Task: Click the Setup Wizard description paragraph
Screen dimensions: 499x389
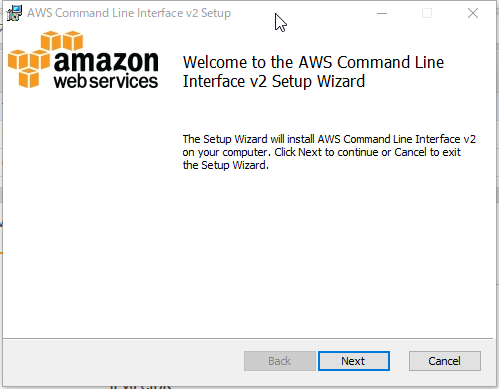Action: click(329, 152)
